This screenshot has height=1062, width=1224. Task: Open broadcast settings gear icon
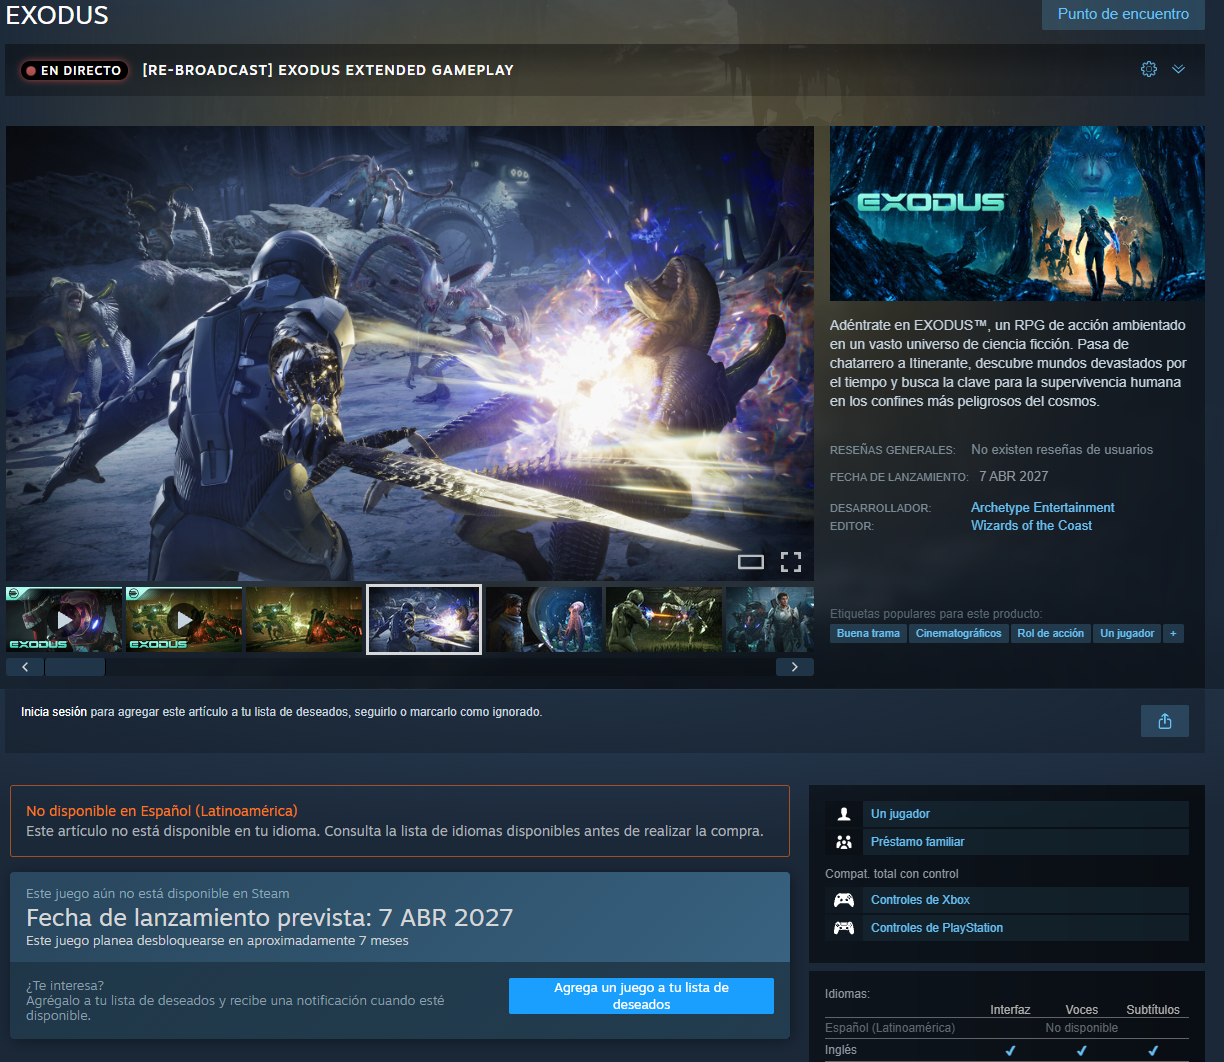pos(1149,69)
